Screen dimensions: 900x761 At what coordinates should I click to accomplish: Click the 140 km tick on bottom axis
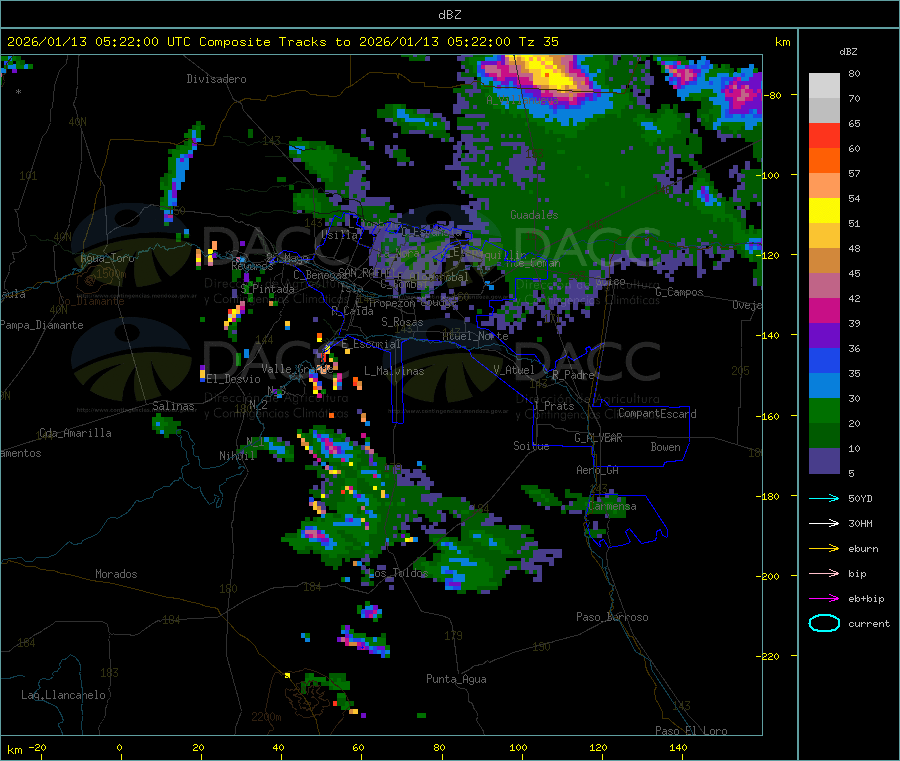pos(678,747)
